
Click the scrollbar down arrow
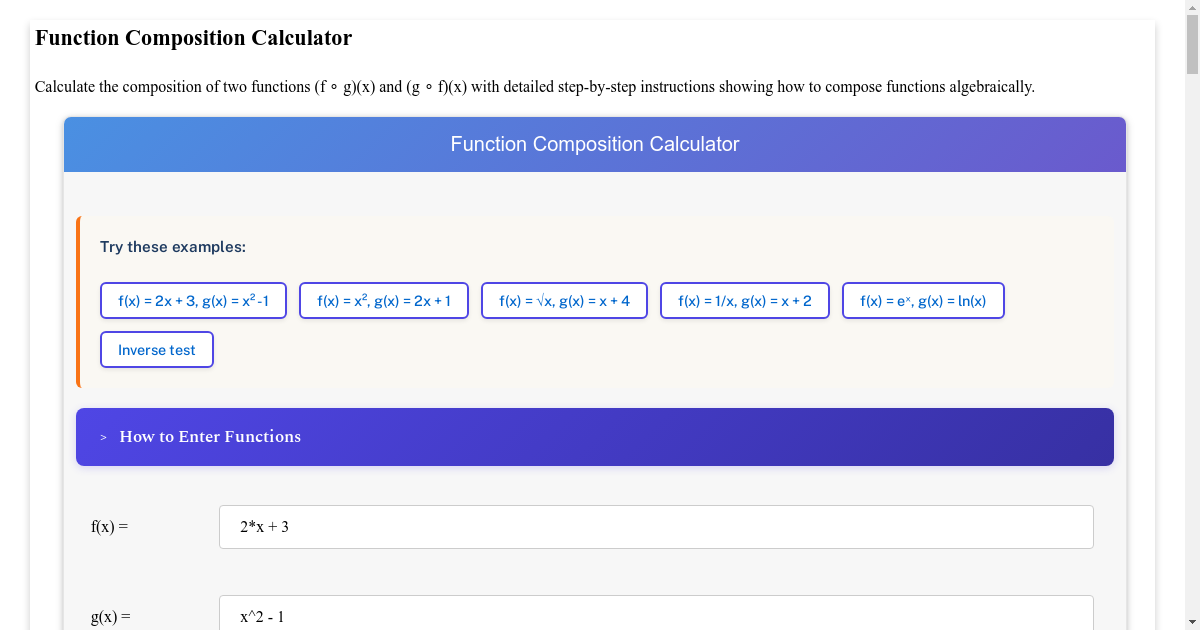1192,622
